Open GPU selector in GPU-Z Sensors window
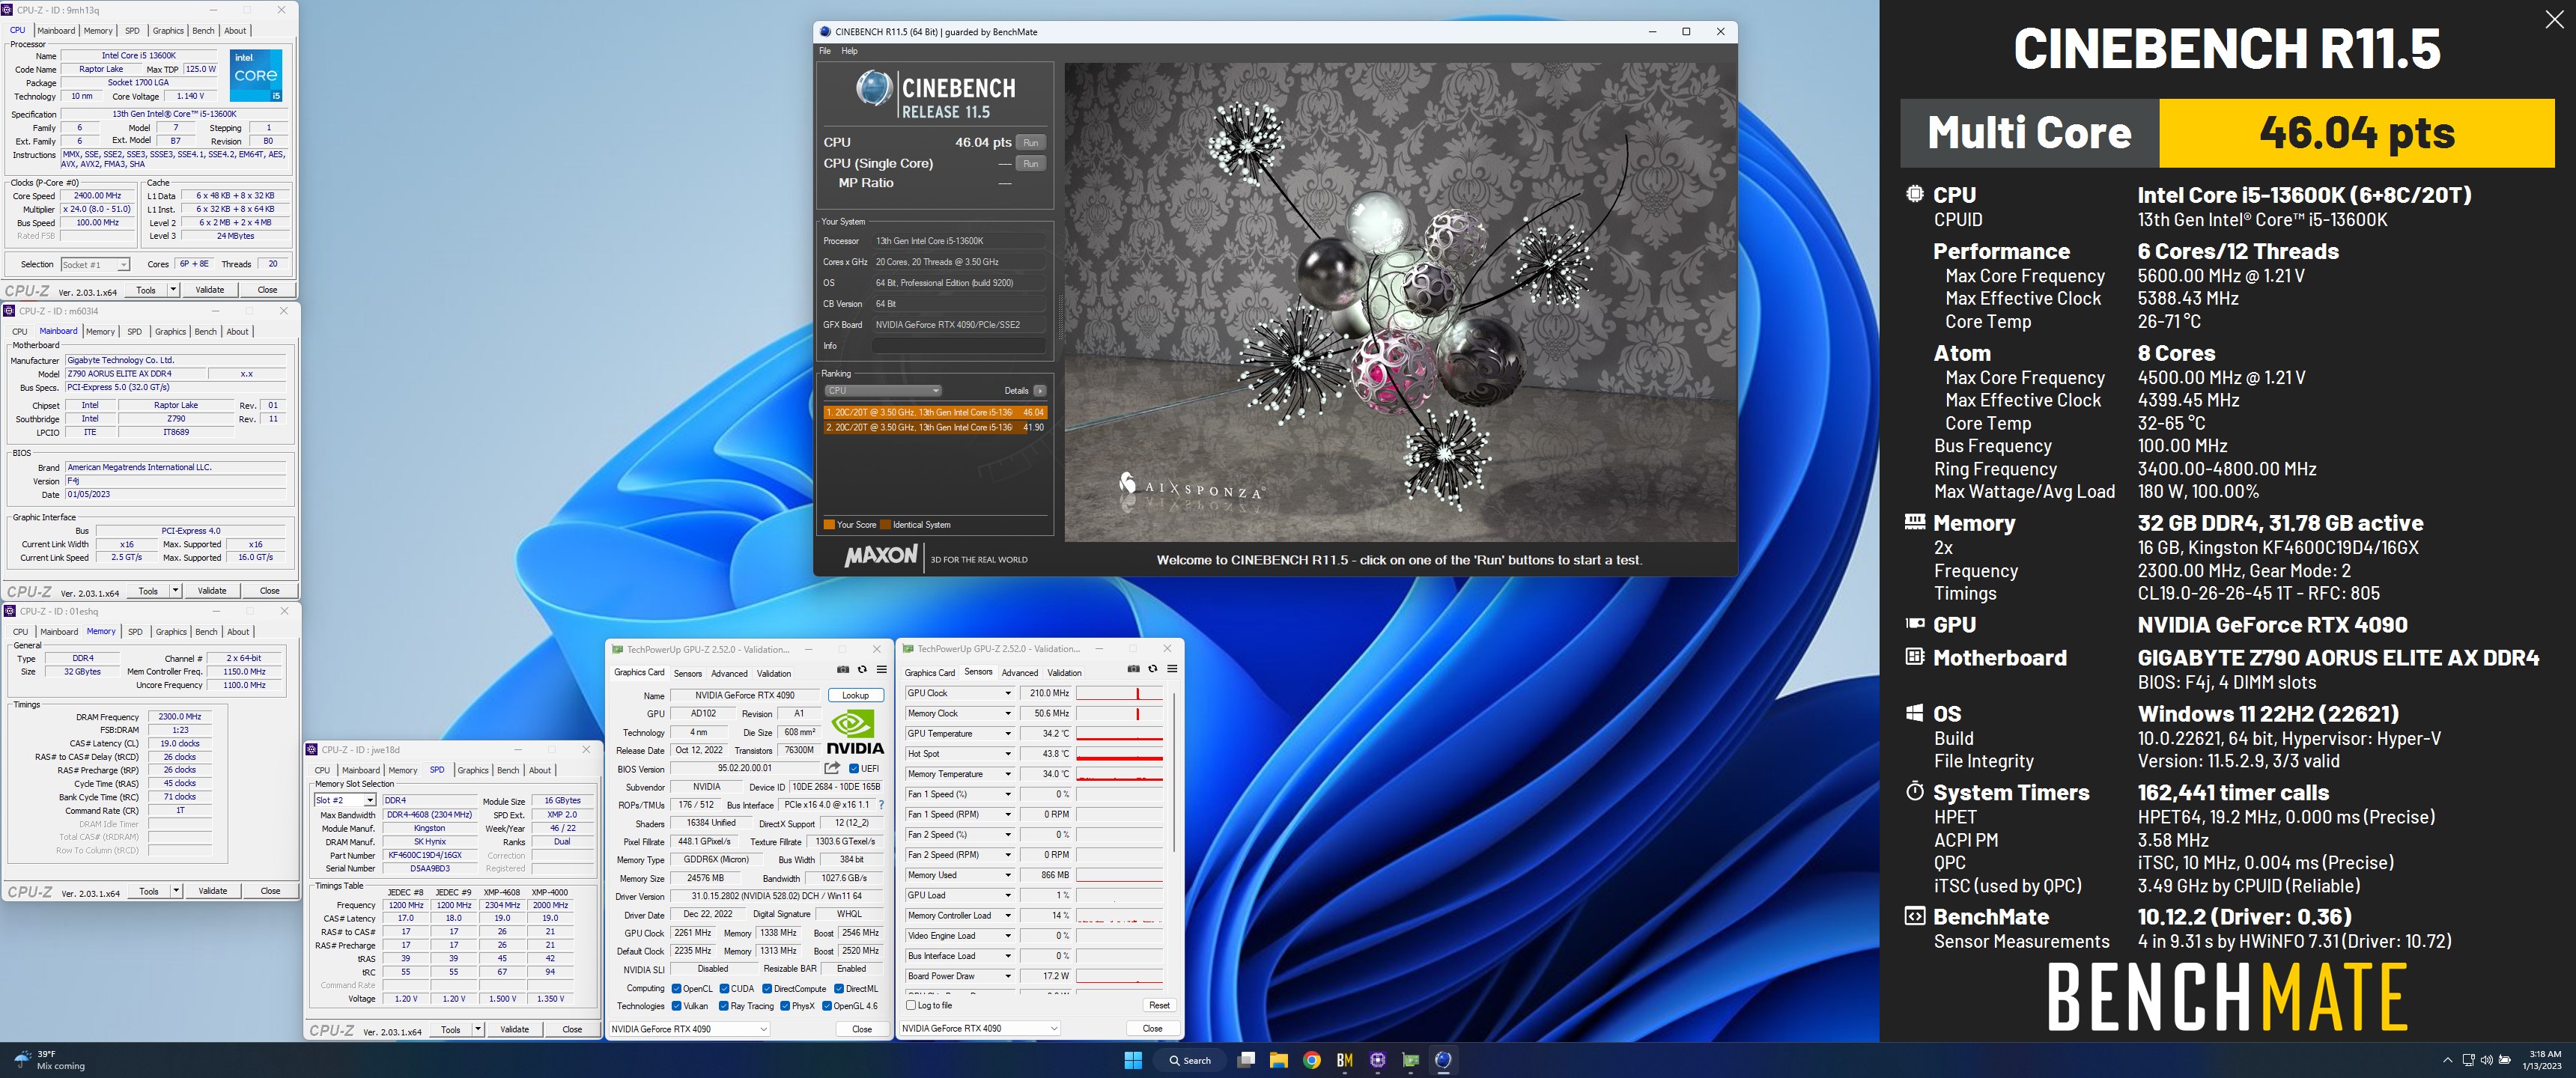The image size is (2576, 1078). tap(981, 1028)
